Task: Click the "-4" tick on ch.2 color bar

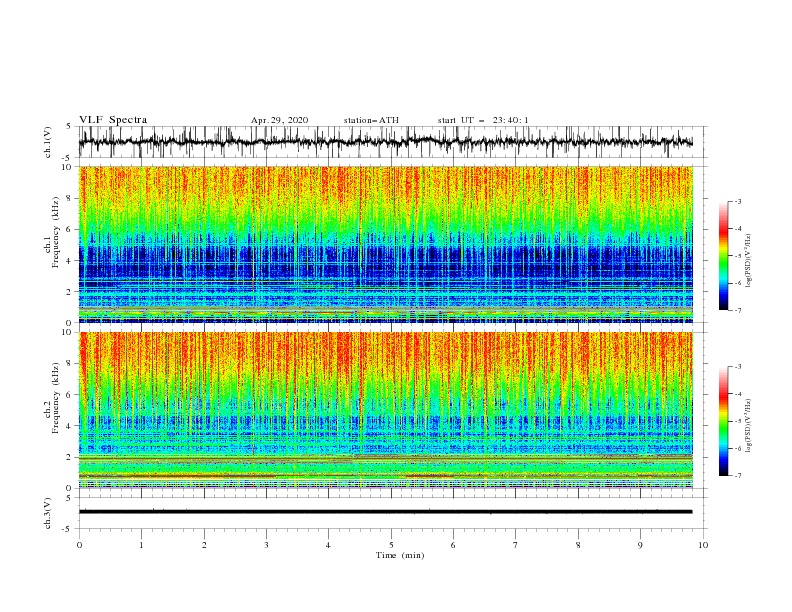Action: click(x=738, y=394)
